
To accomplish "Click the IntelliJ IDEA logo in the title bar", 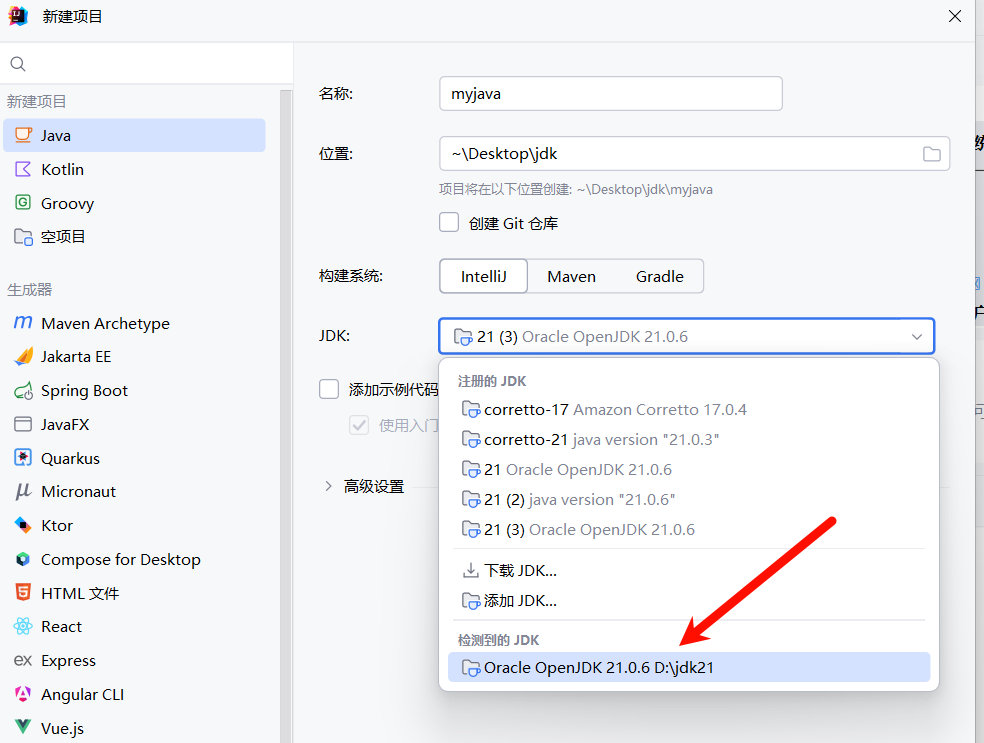I will [x=18, y=16].
